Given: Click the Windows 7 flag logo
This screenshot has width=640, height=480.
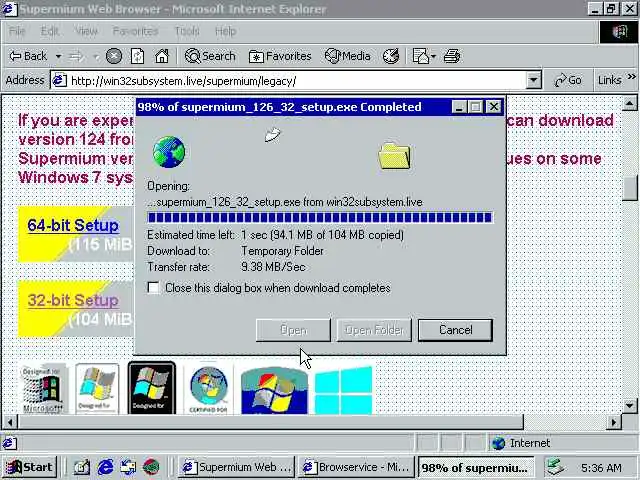Looking at the screenshot, I should click(274, 391).
